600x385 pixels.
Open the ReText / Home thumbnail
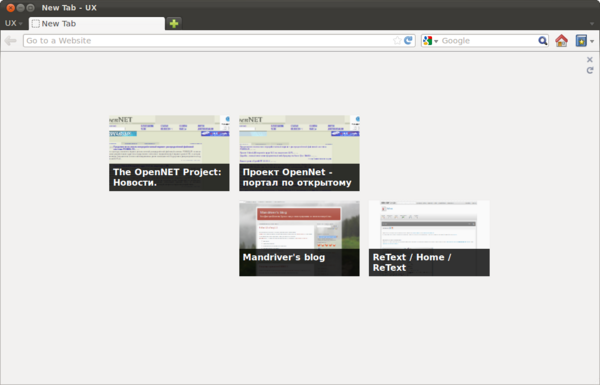429,238
